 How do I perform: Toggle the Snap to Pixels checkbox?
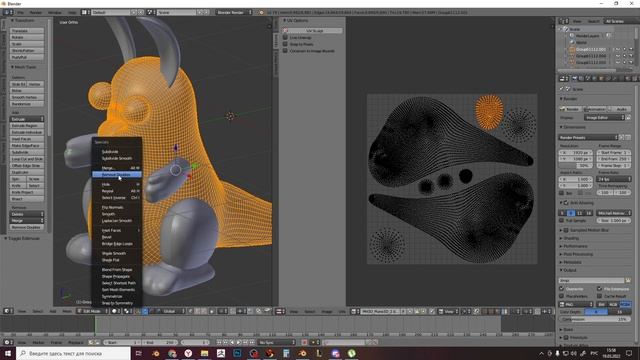tap(285, 44)
